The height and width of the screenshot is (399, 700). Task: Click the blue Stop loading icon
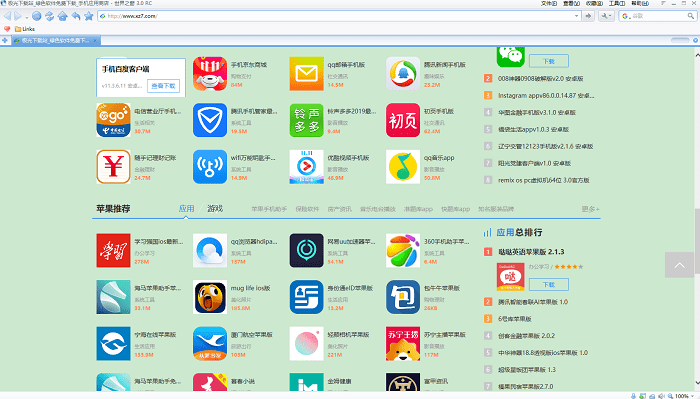point(37,16)
